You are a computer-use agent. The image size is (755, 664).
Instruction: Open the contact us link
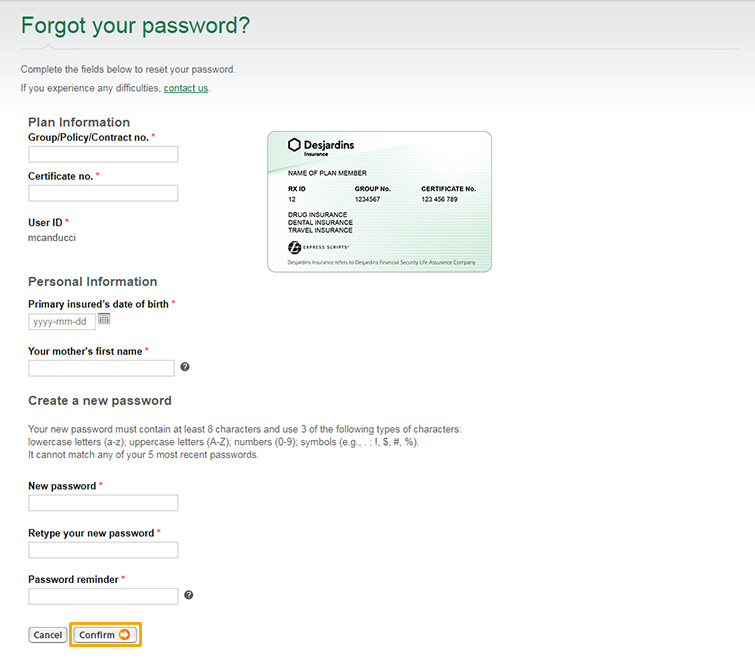[x=186, y=88]
